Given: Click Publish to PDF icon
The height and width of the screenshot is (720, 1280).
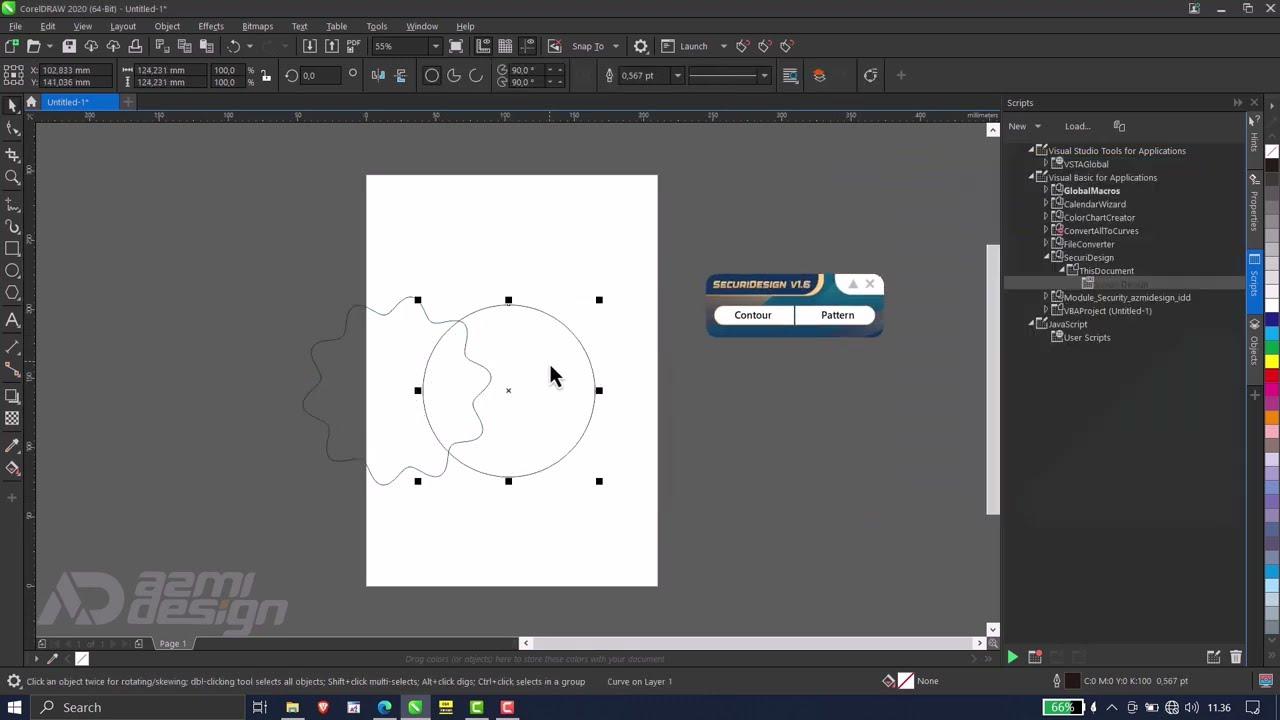Looking at the screenshot, I should 354,46.
